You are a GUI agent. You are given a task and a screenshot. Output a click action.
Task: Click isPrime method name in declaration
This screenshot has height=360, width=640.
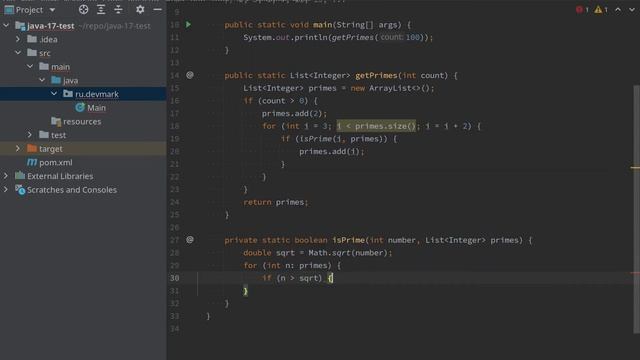(348, 240)
